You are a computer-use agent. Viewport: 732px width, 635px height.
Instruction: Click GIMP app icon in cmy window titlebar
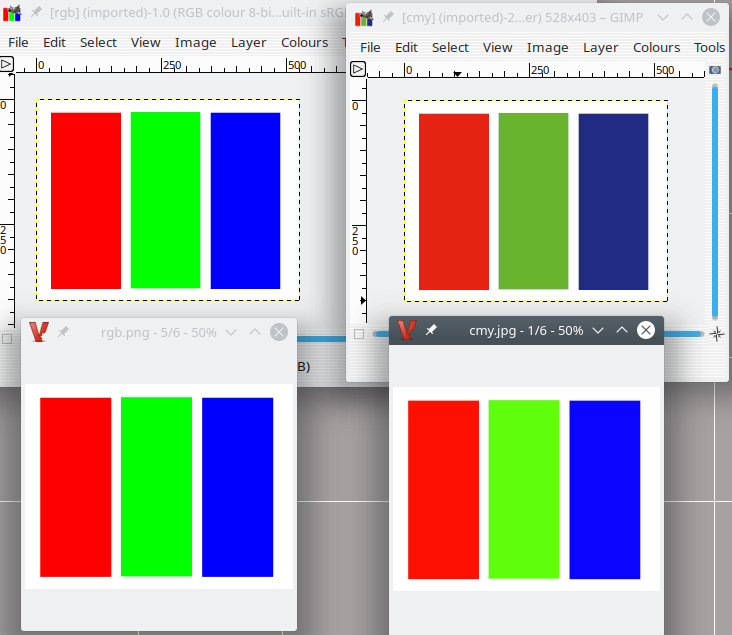point(364,18)
